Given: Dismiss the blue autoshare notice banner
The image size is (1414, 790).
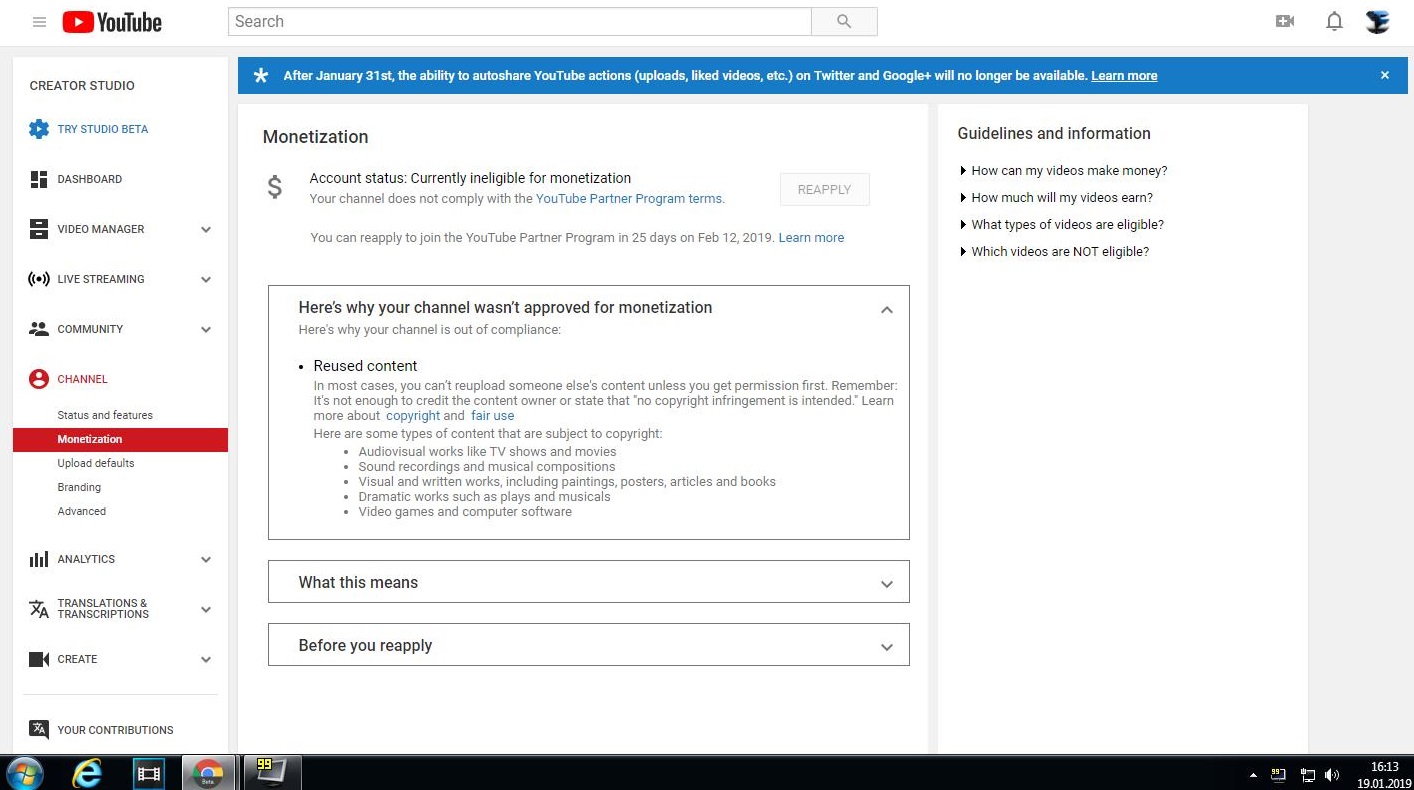Looking at the screenshot, I should (1385, 75).
